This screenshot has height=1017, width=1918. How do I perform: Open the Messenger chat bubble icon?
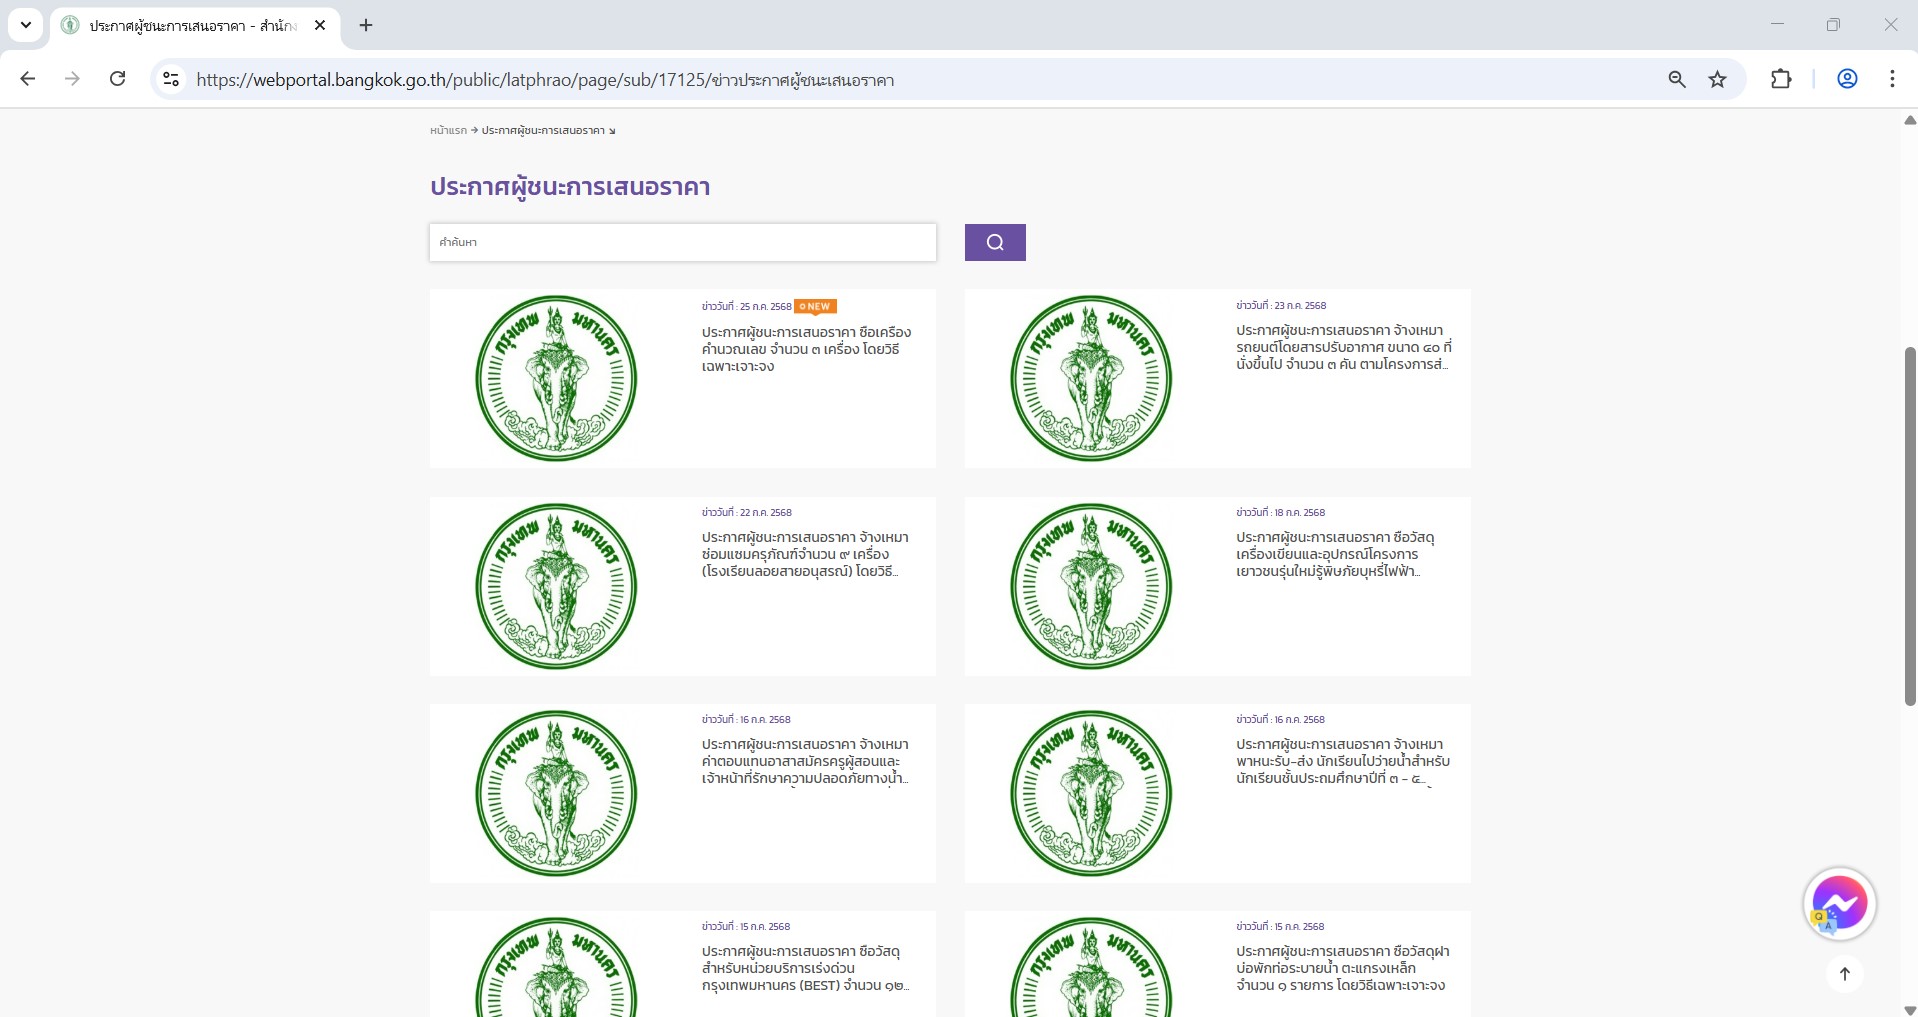point(1839,903)
